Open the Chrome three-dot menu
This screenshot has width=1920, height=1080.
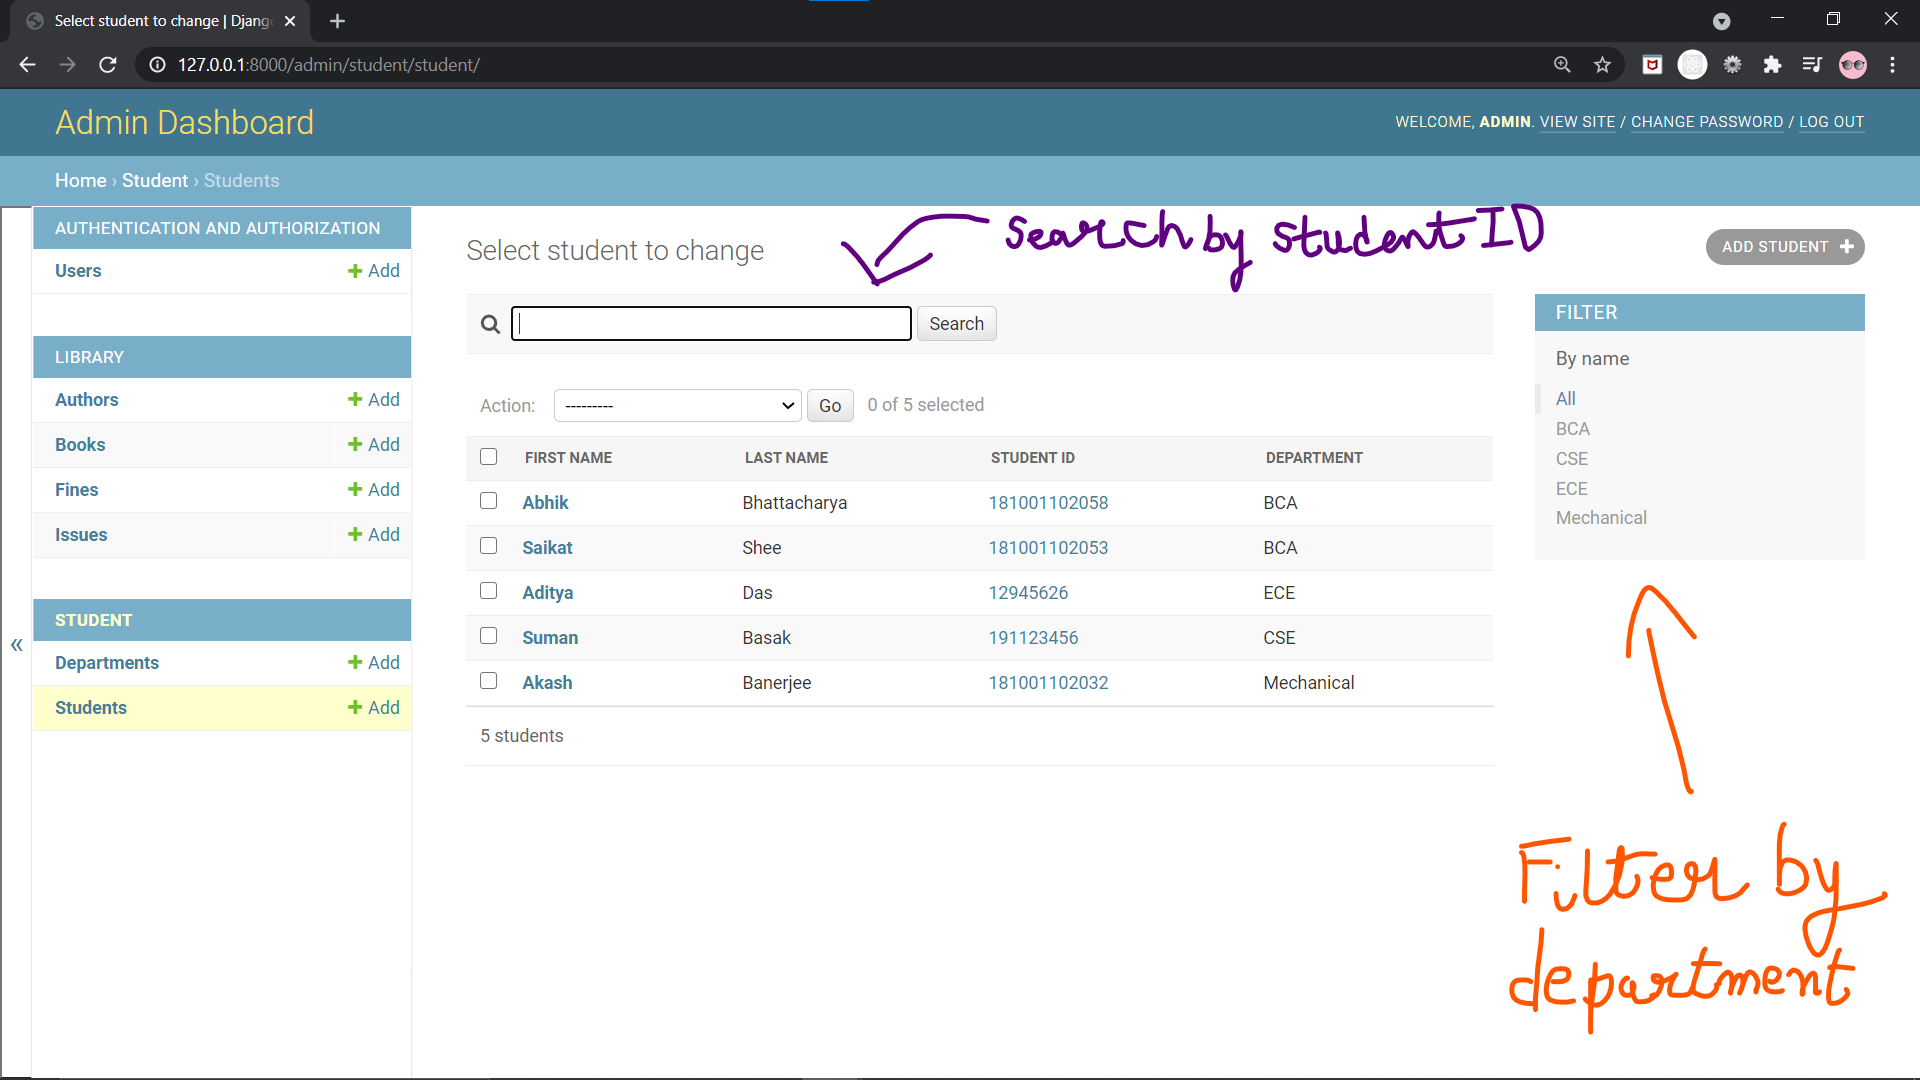point(1892,65)
